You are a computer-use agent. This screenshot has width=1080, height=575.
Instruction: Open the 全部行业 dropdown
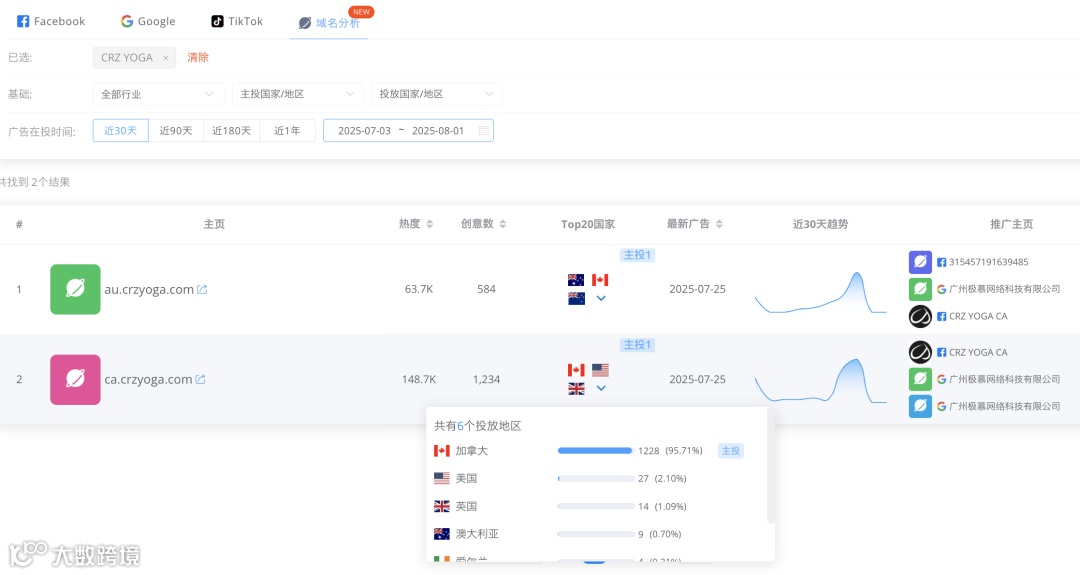(158, 94)
